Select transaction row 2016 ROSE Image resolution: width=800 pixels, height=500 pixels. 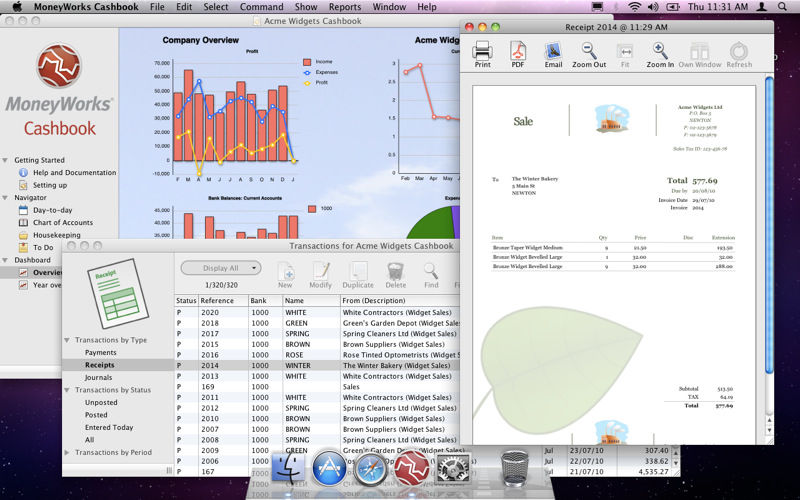[317, 355]
